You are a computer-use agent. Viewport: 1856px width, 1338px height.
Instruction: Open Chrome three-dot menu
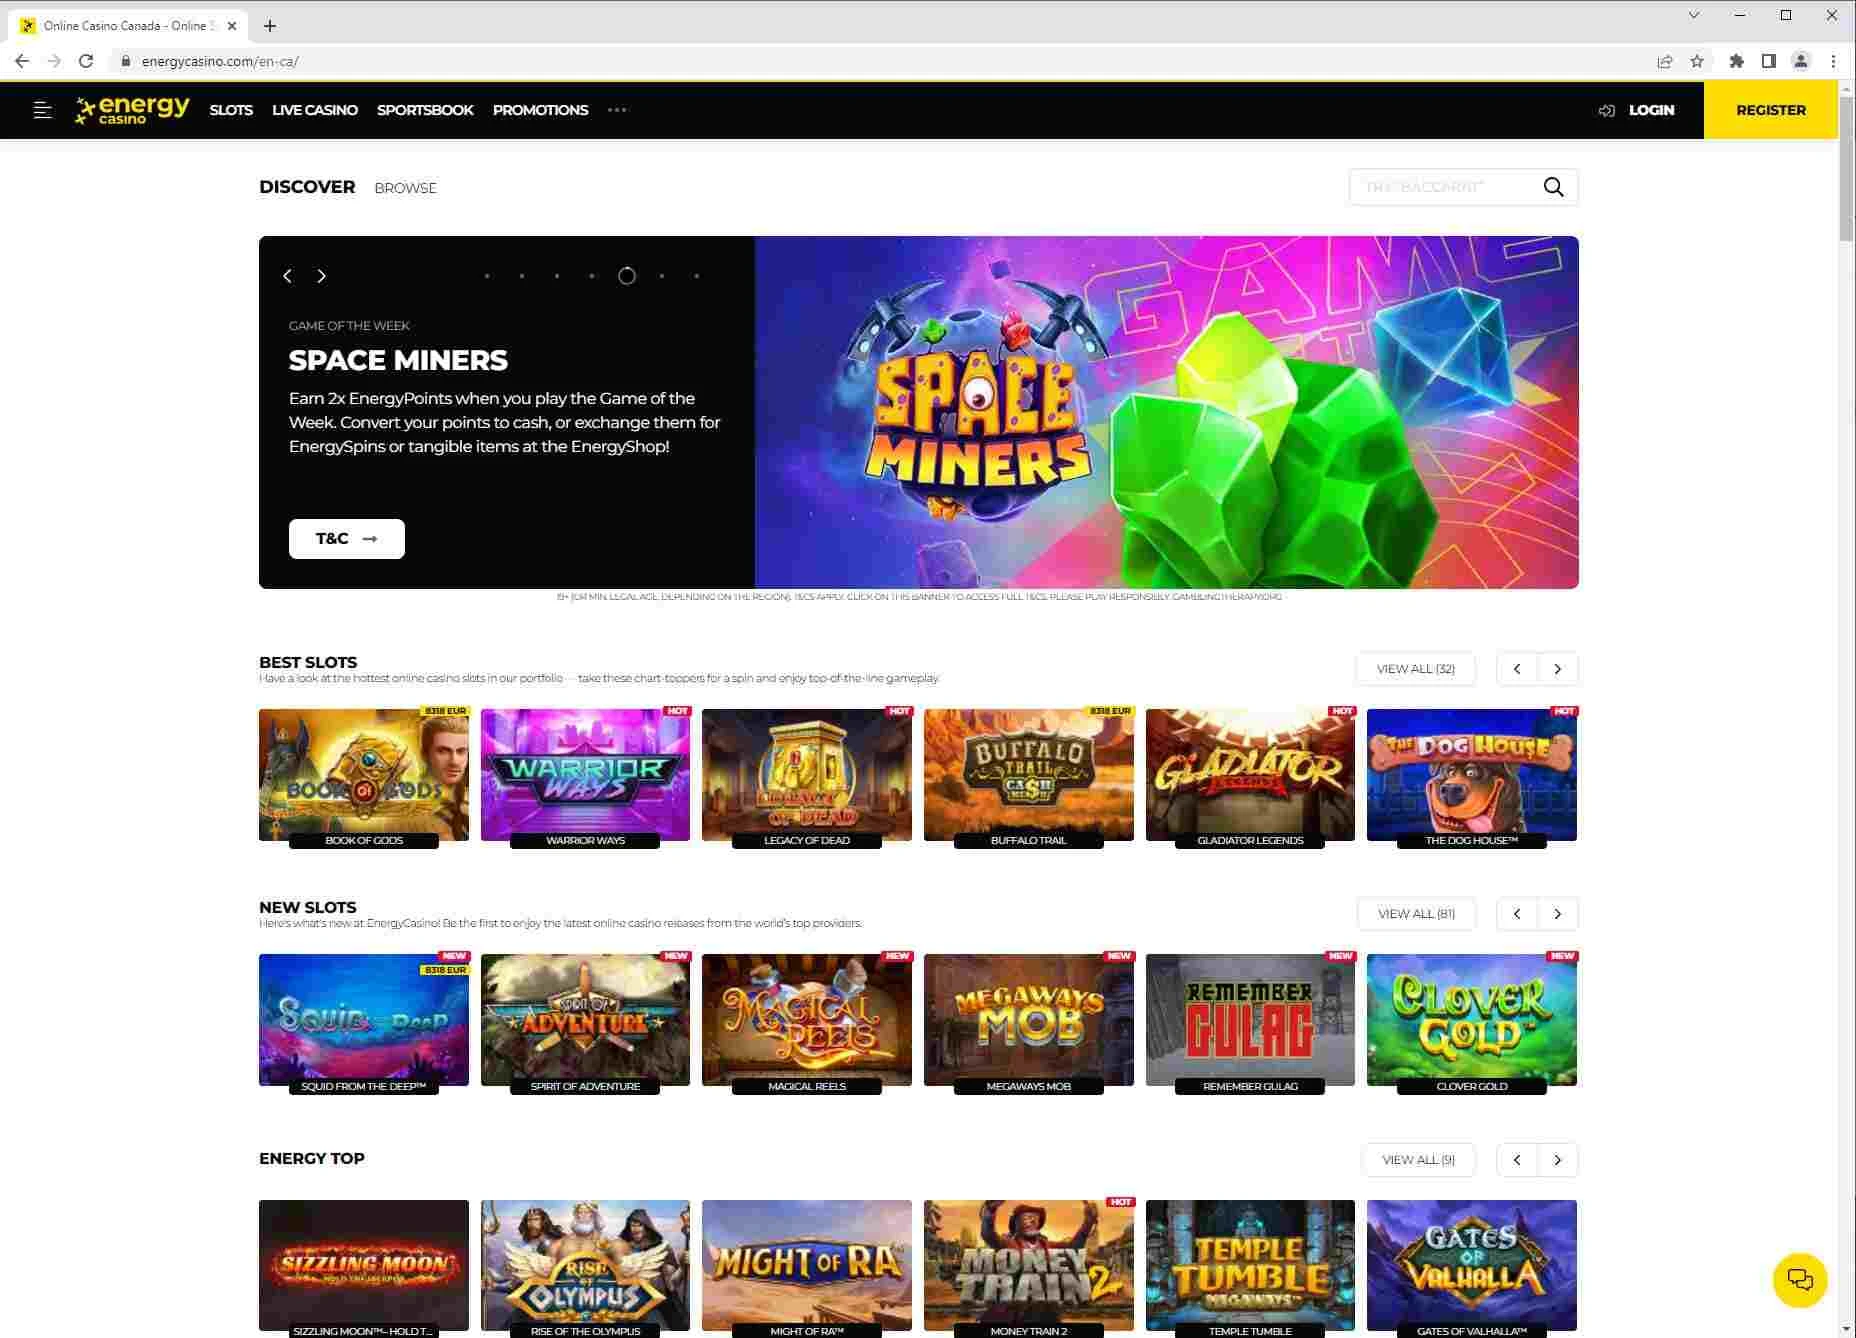click(1833, 61)
